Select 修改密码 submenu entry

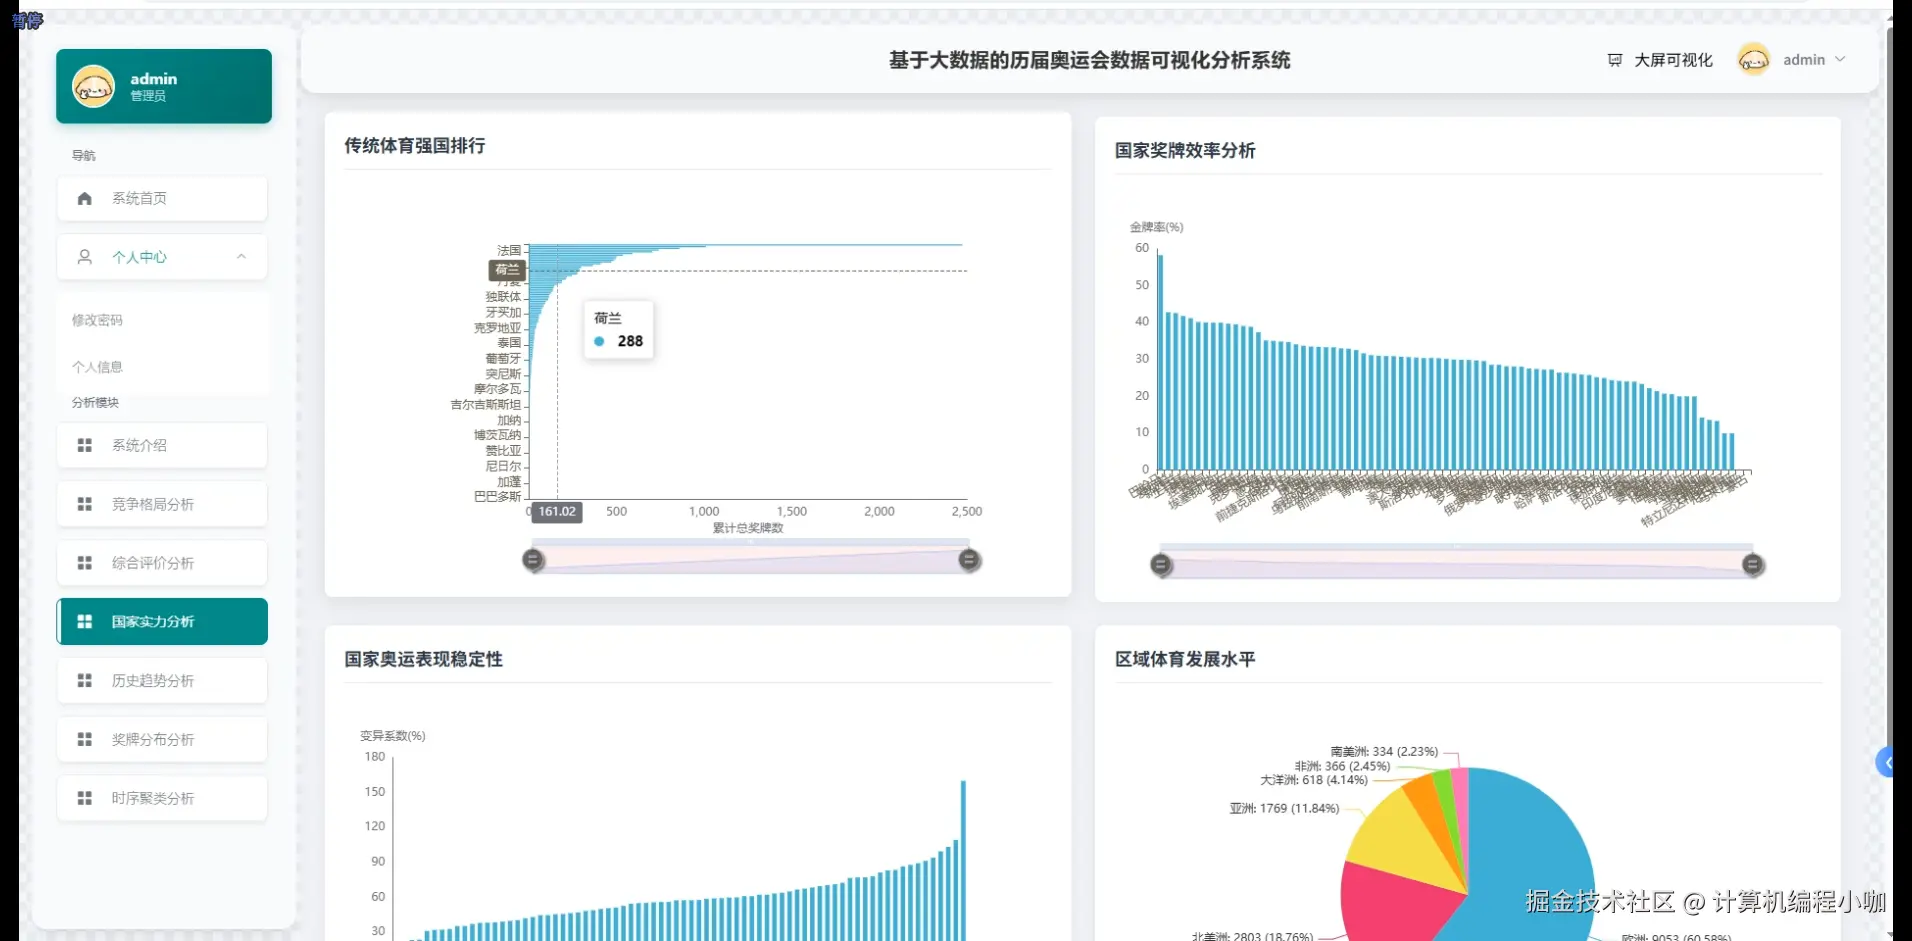pyautogui.click(x=97, y=320)
